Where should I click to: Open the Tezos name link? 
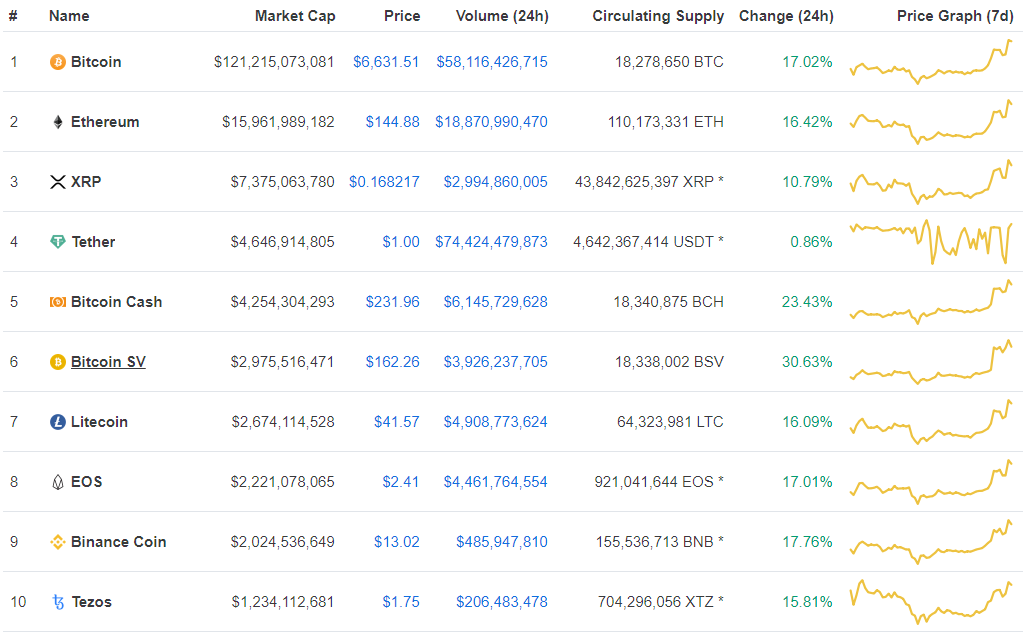tap(92, 602)
